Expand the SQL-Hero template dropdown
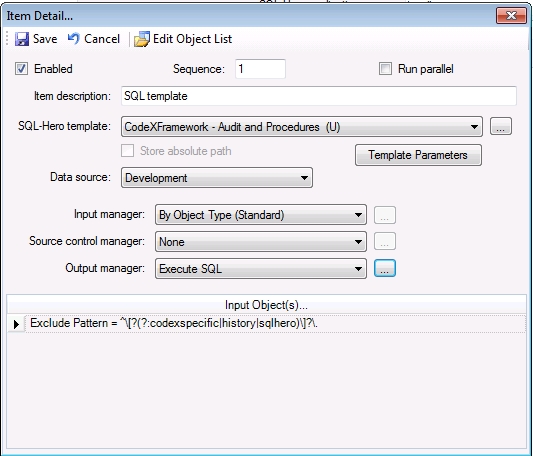This screenshot has width=533, height=456. pos(302,127)
